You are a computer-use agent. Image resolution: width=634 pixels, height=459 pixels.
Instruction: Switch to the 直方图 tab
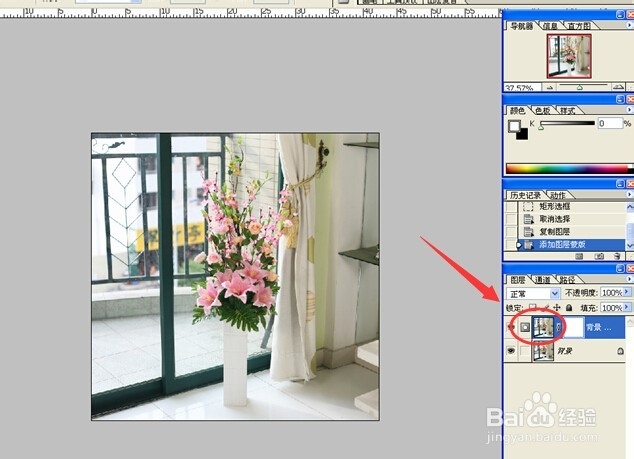pos(579,26)
